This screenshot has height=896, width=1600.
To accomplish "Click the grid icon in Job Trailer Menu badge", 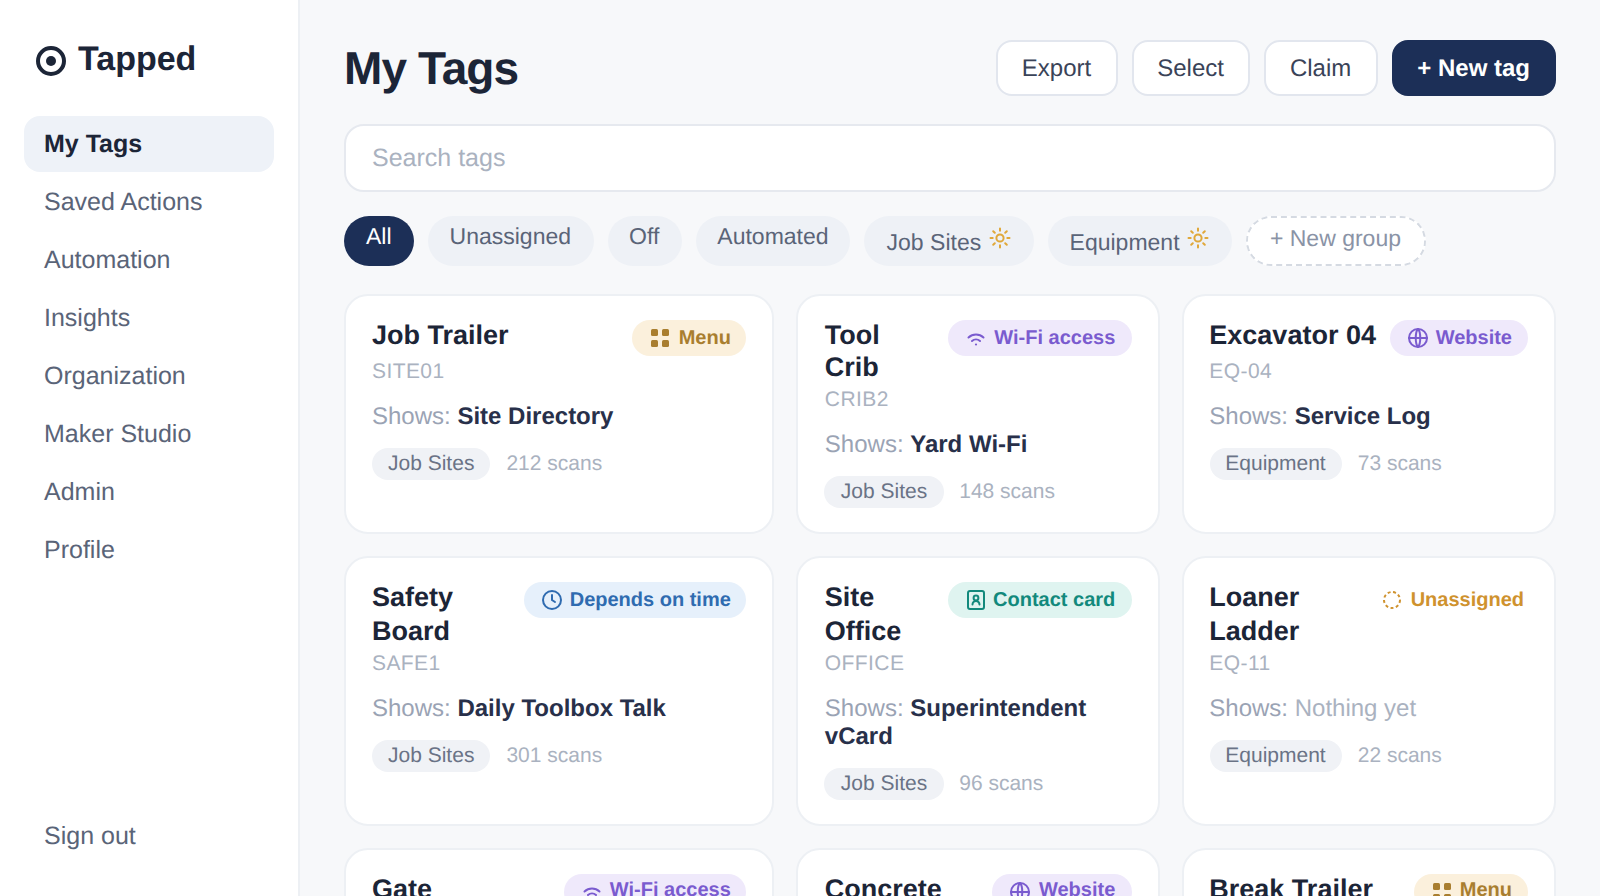I will click(660, 338).
